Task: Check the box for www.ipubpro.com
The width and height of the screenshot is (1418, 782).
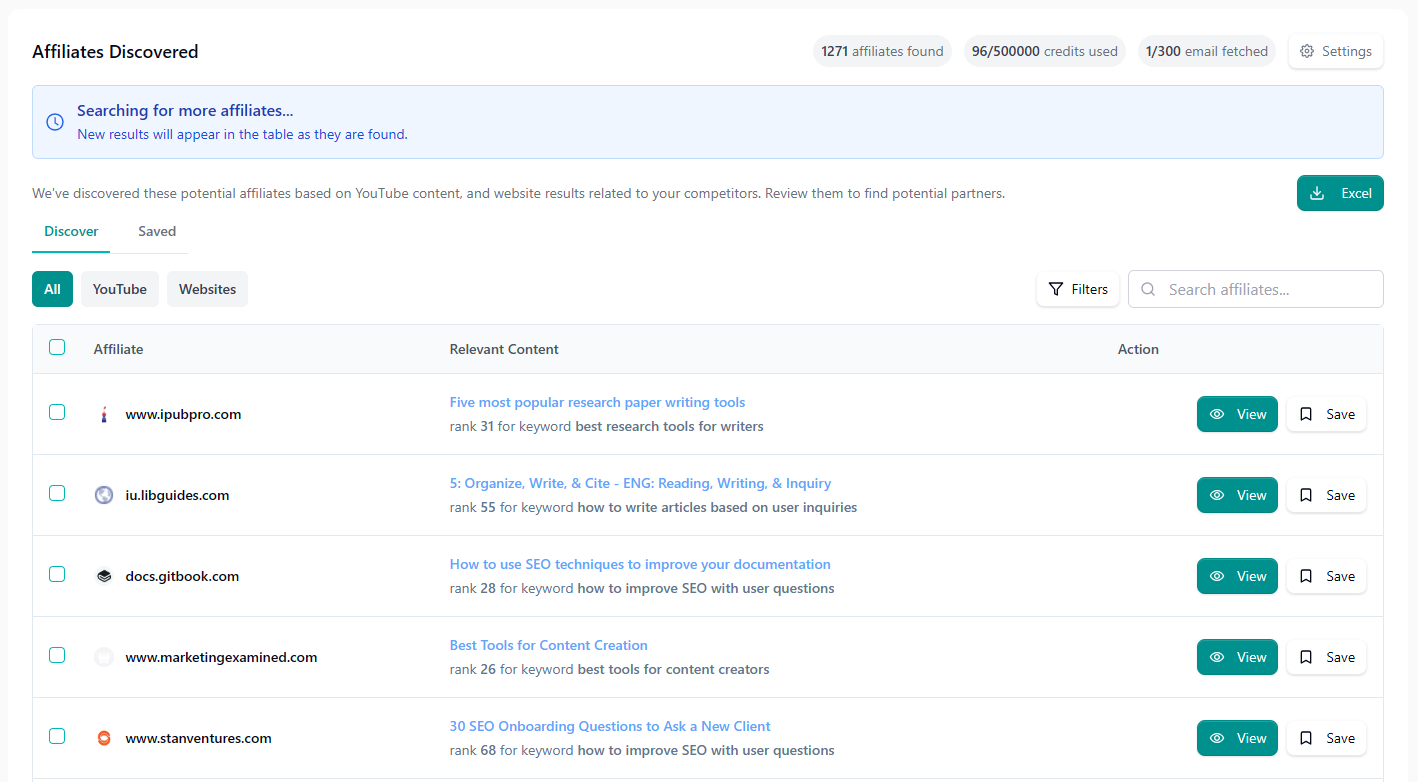Action: coord(57,412)
